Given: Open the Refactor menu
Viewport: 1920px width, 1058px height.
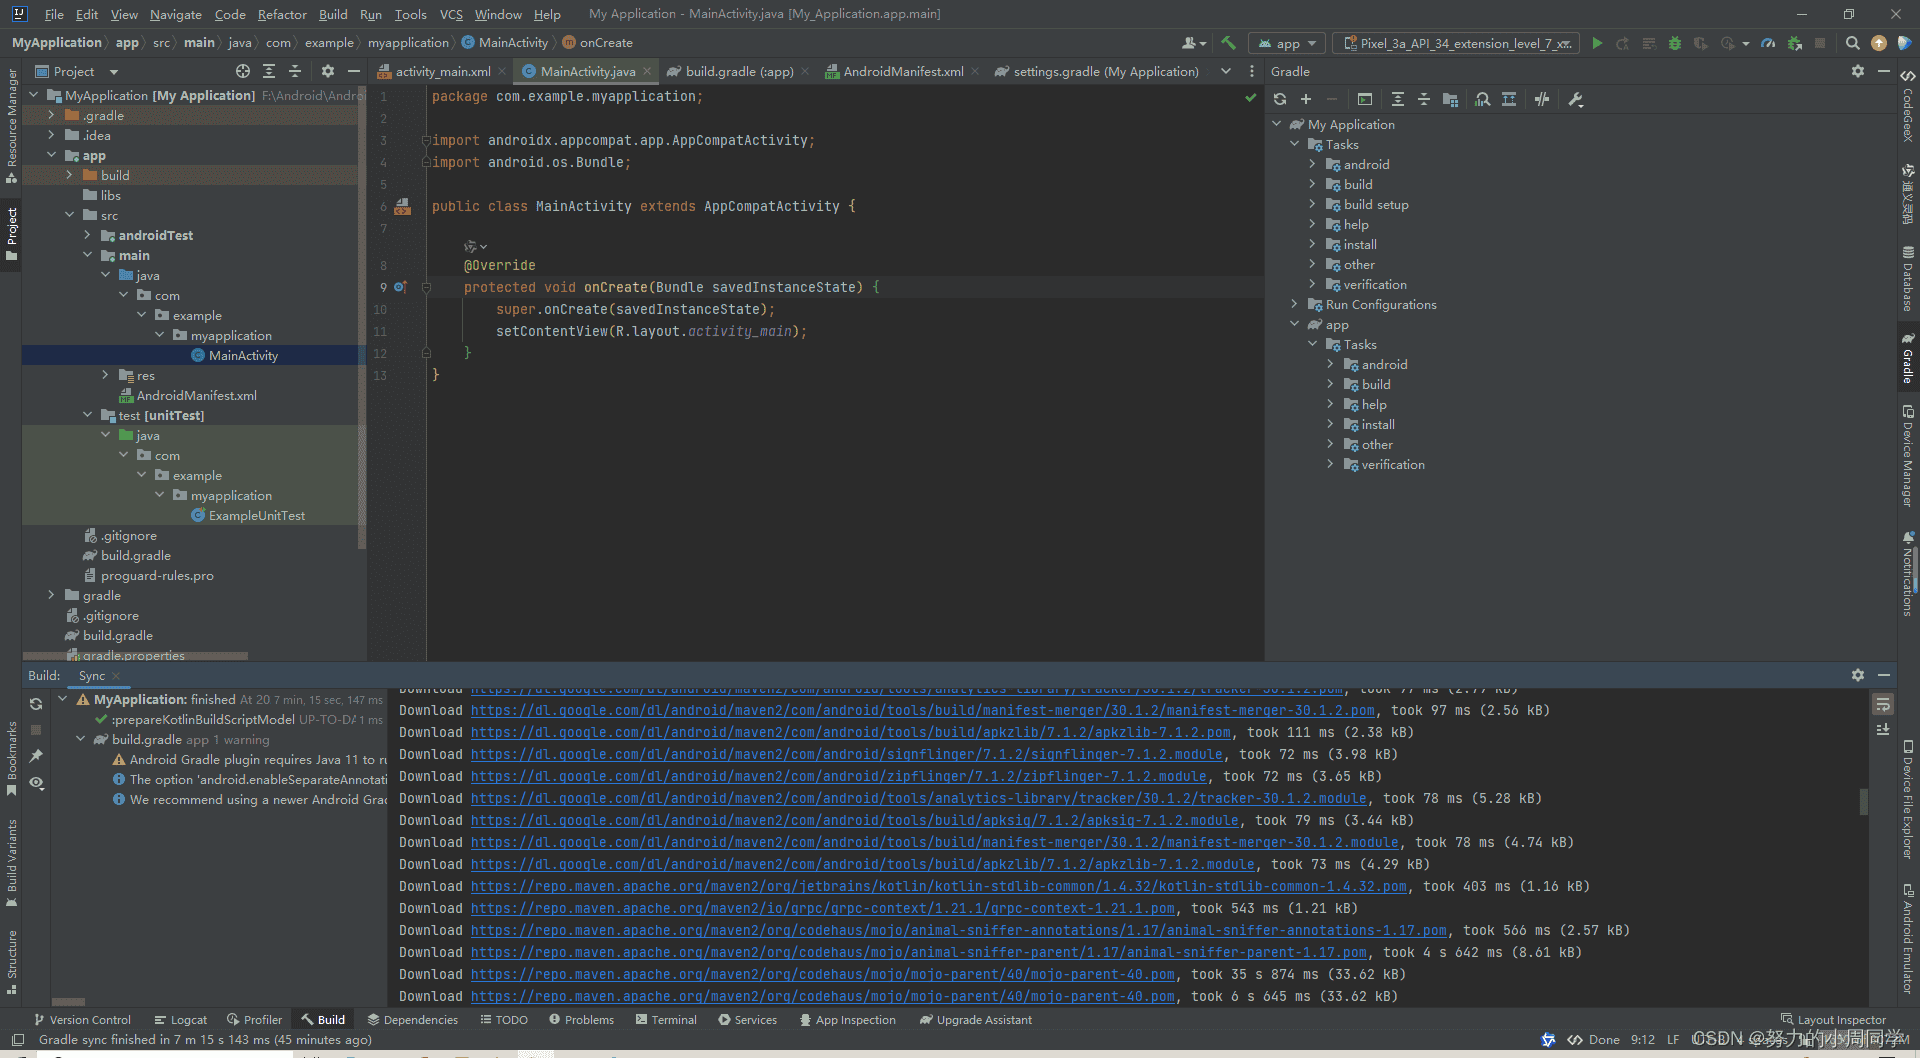Looking at the screenshot, I should click(282, 14).
